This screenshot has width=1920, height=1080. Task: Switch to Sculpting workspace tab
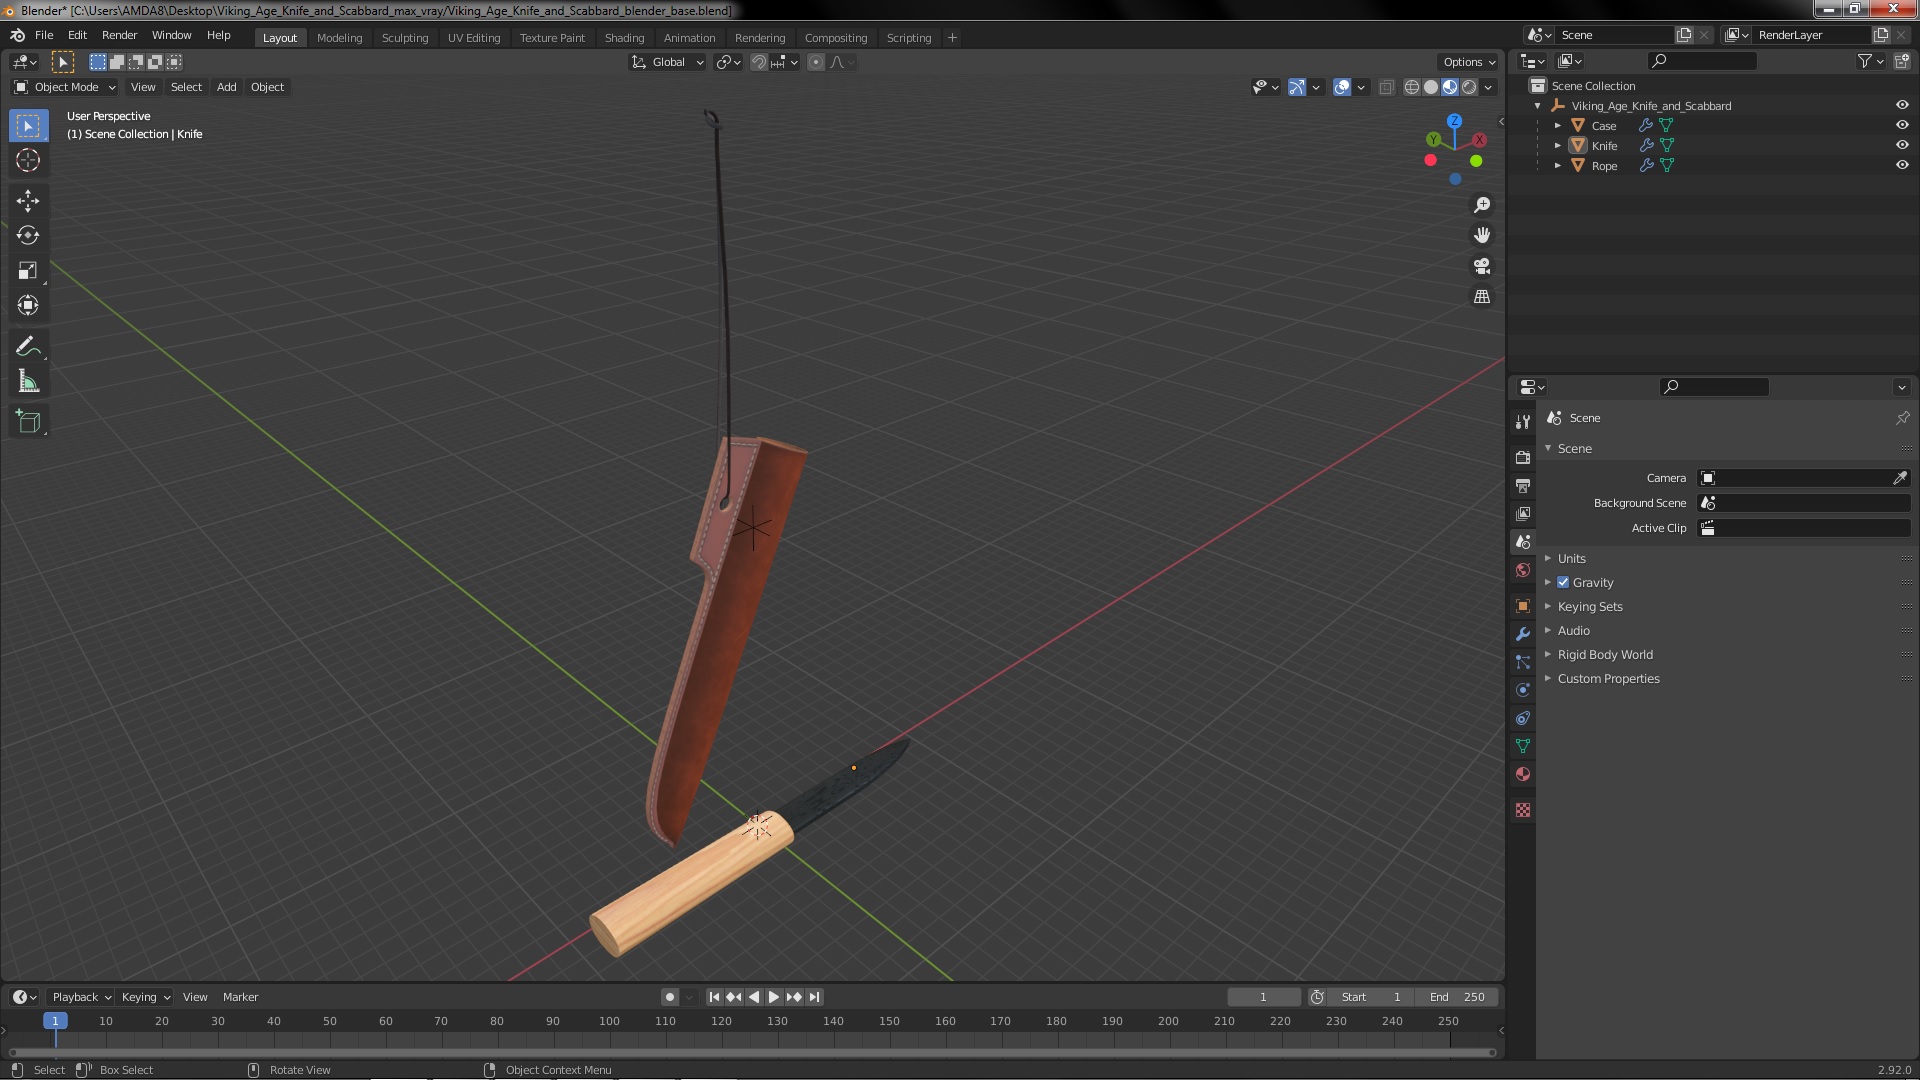coord(405,38)
